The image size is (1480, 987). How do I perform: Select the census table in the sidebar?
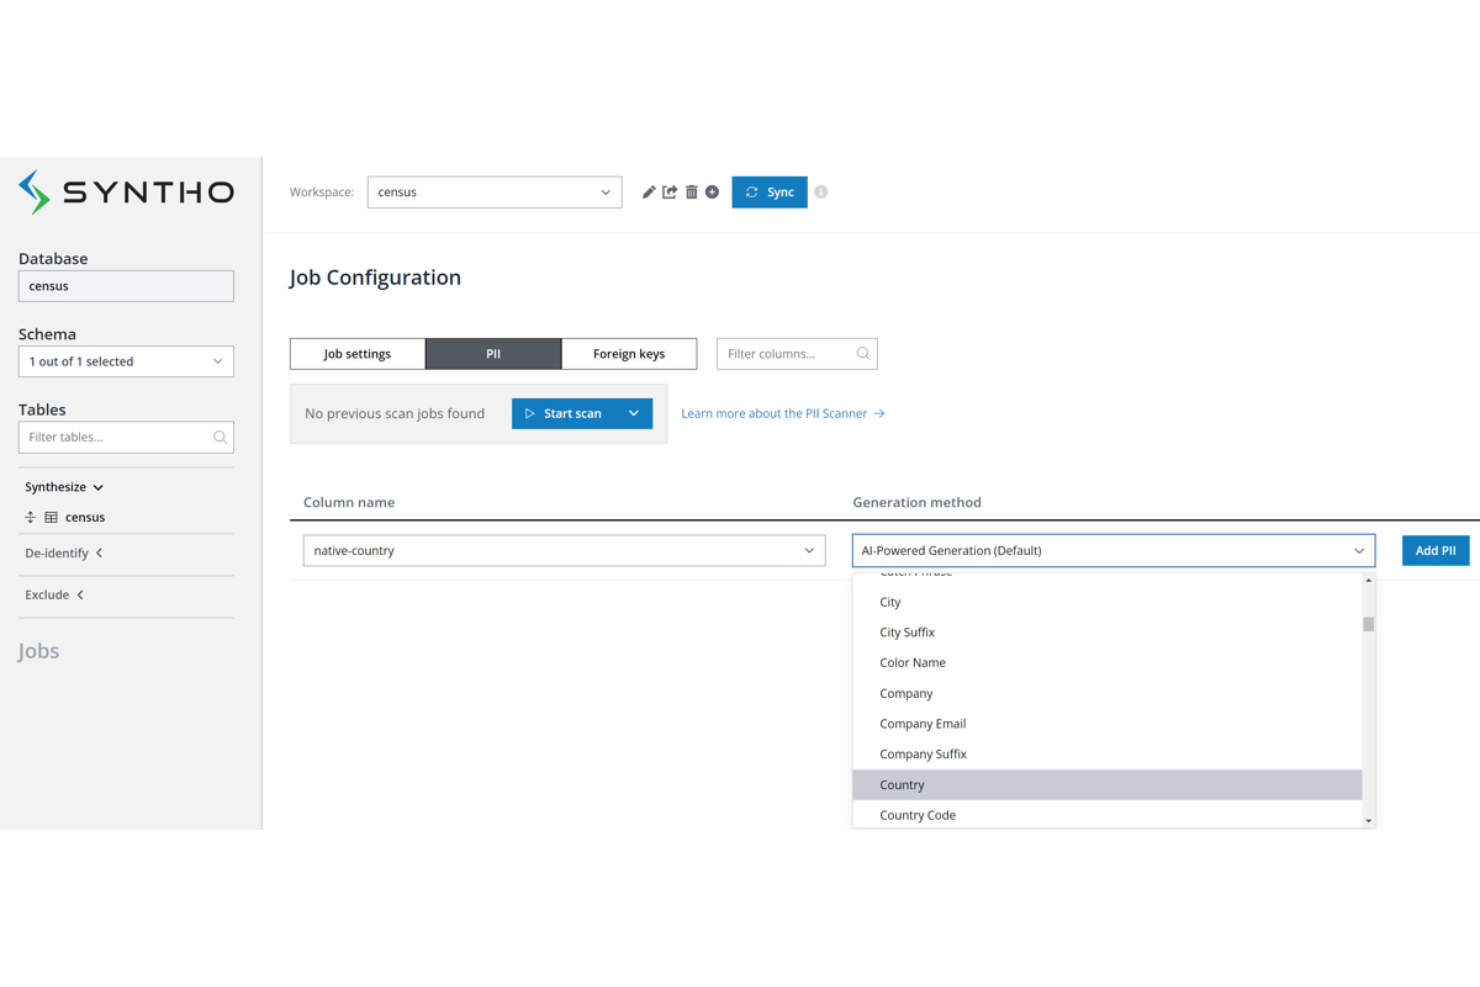pyautogui.click(x=85, y=517)
